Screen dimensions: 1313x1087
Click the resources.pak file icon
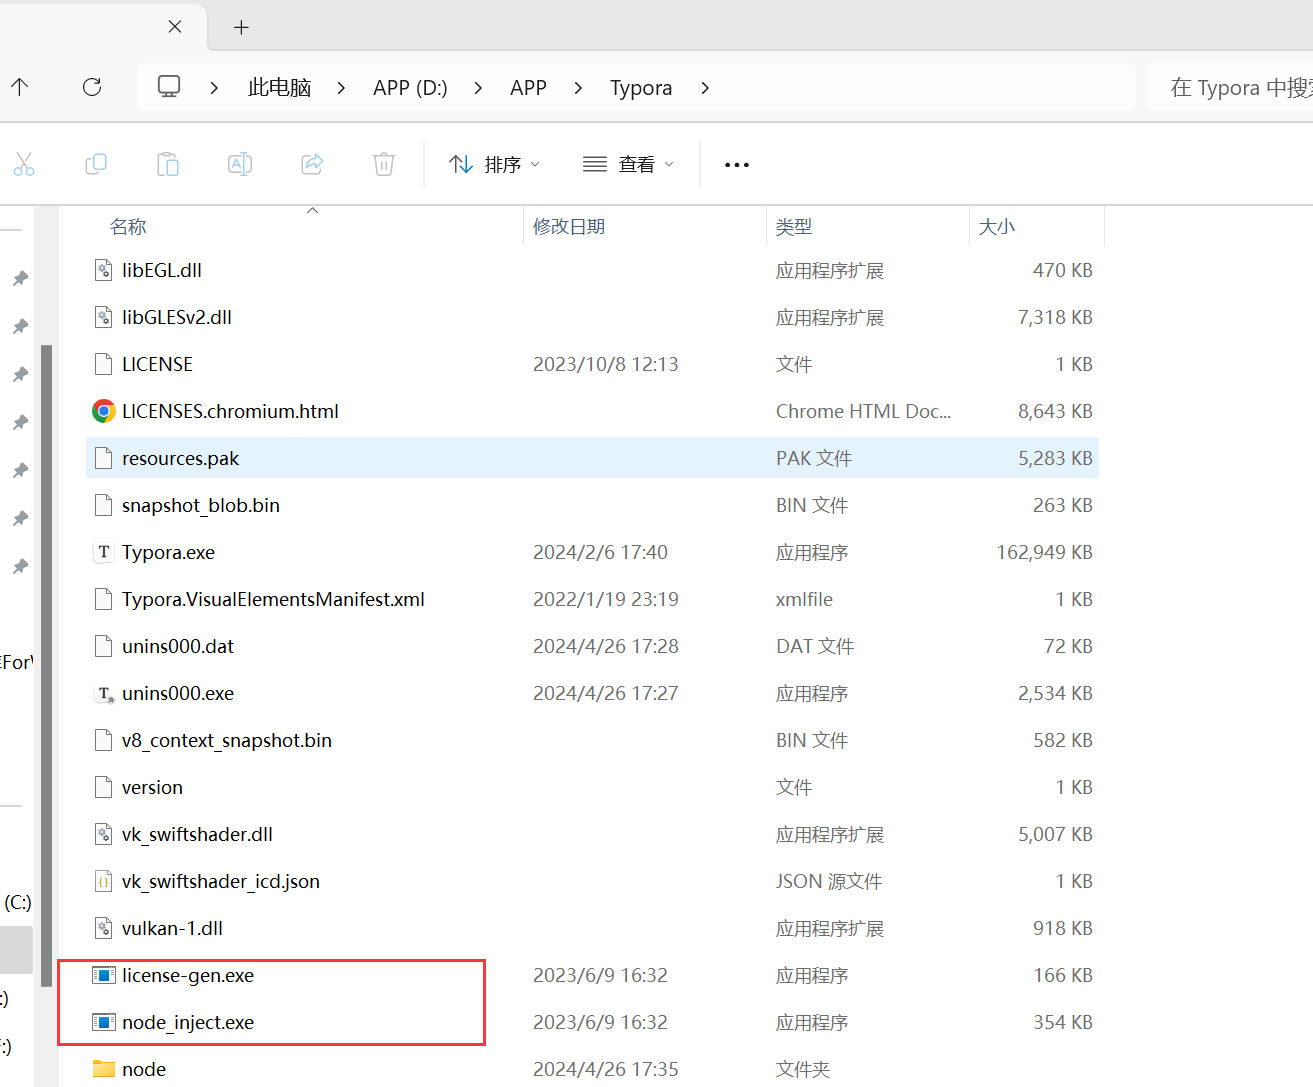103,458
